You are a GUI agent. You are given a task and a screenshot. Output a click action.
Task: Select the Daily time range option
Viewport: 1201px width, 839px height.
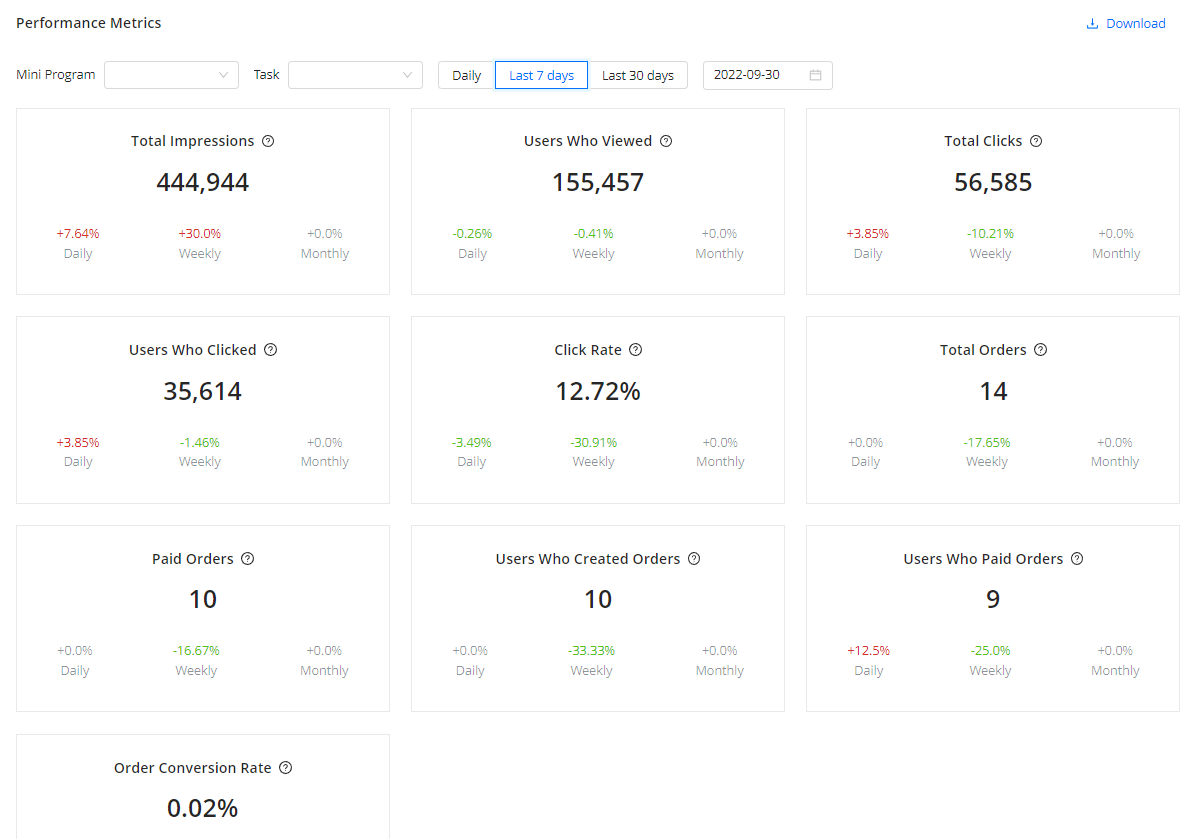466,75
